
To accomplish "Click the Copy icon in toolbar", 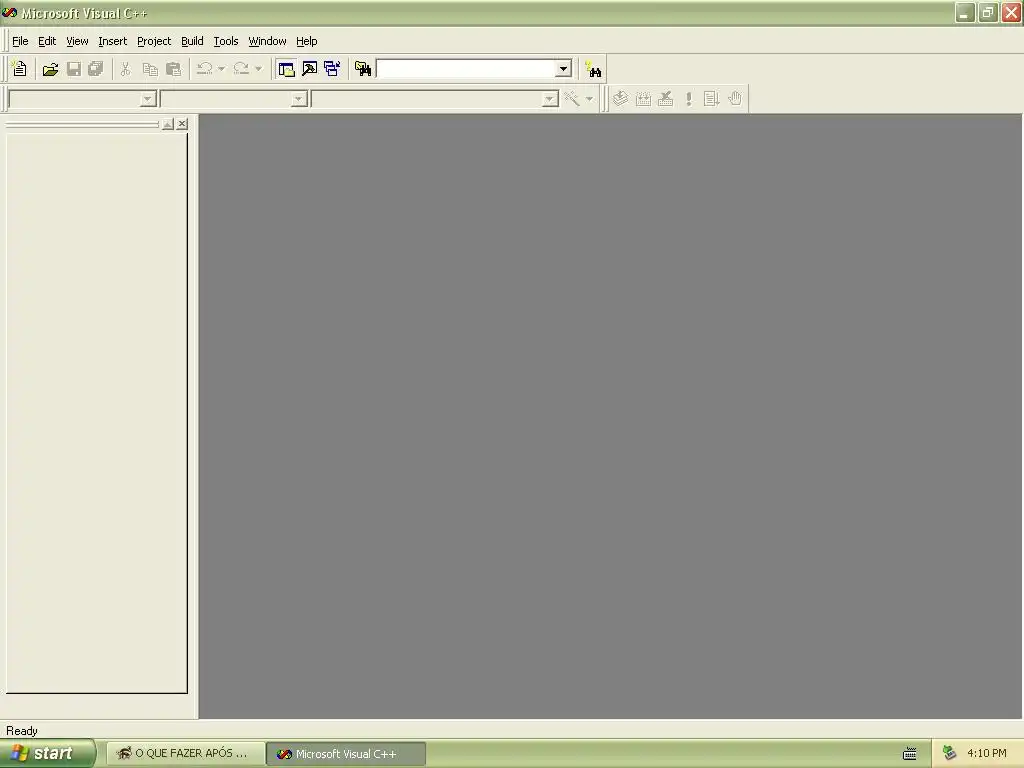I will [150, 69].
